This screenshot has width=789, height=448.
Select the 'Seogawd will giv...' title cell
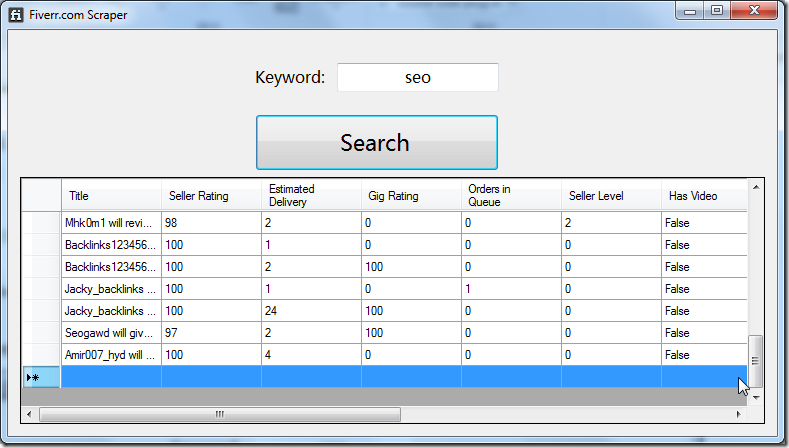[x=111, y=333]
